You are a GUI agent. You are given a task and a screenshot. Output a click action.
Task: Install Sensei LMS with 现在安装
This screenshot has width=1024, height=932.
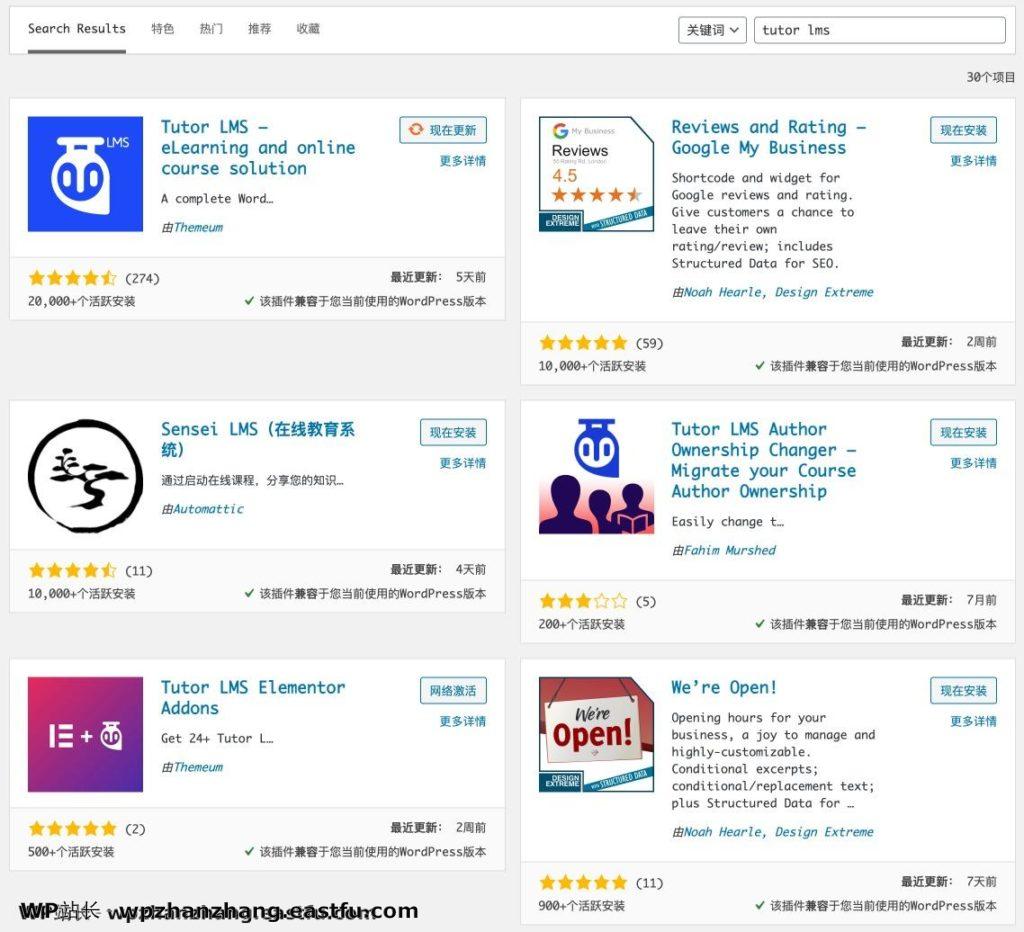tap(453, 432)
